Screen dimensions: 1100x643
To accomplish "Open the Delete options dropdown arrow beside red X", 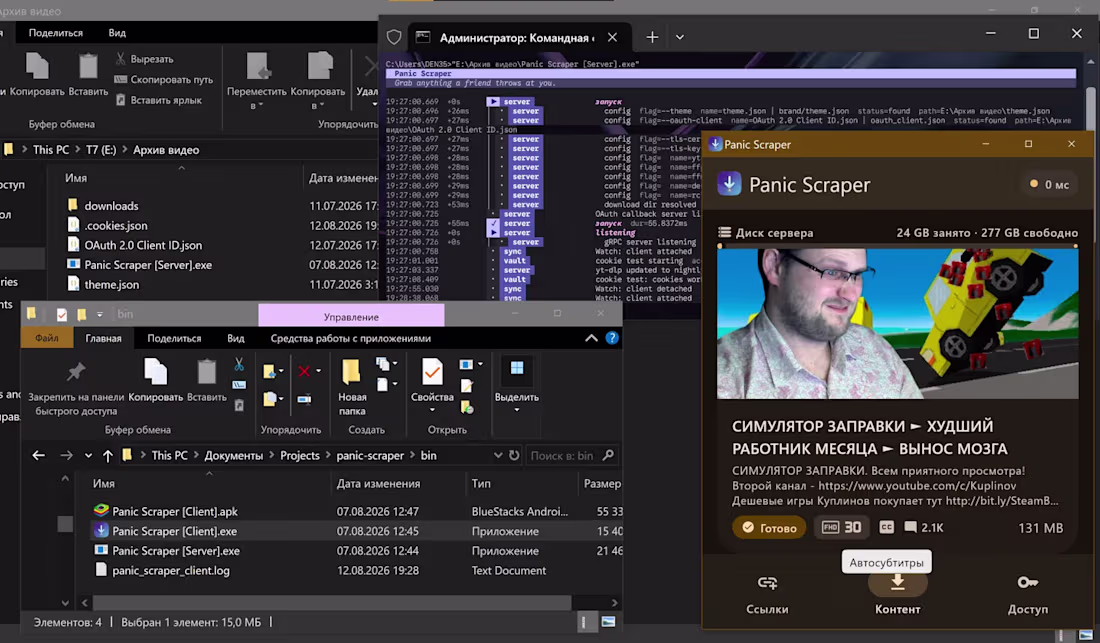I will [318, 371].
